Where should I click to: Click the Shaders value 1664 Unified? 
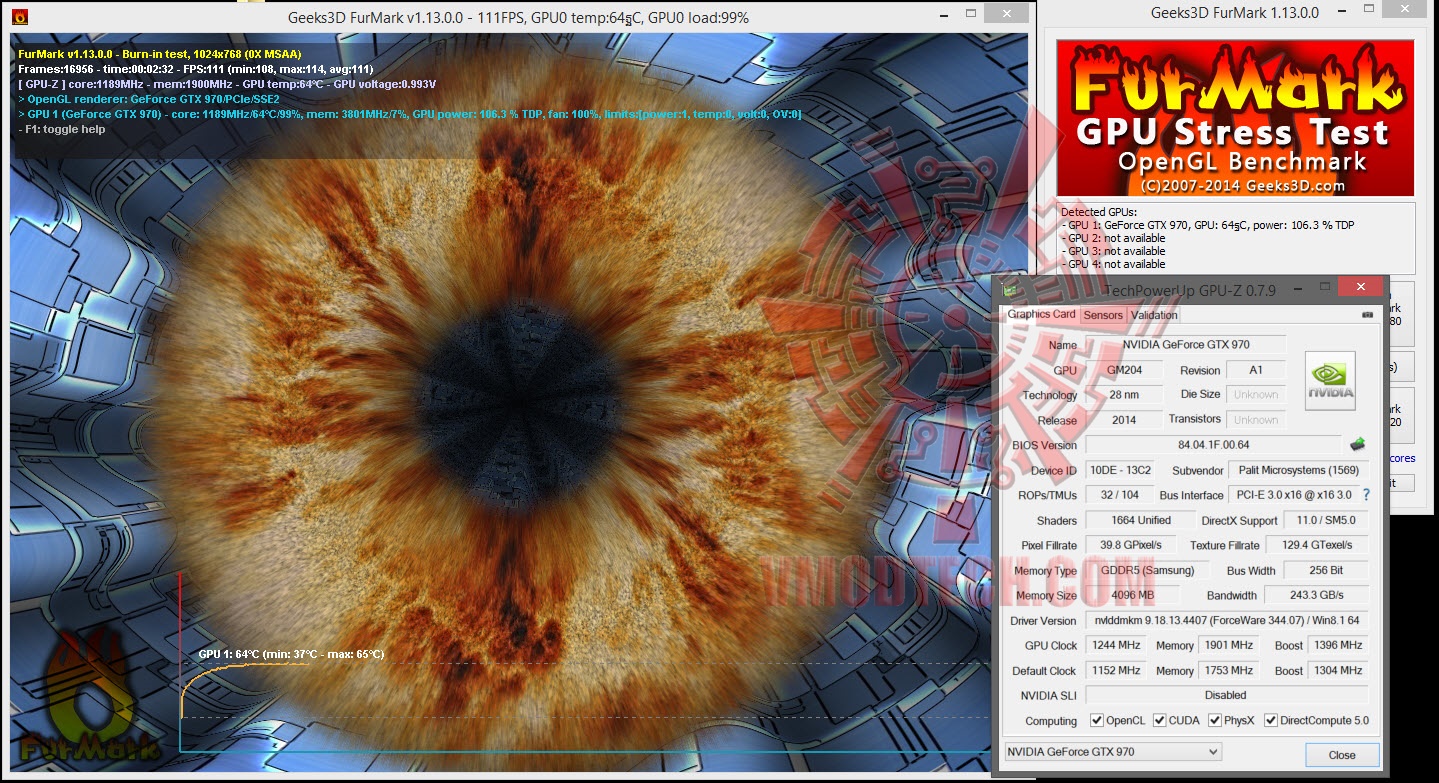[1141, 520]
